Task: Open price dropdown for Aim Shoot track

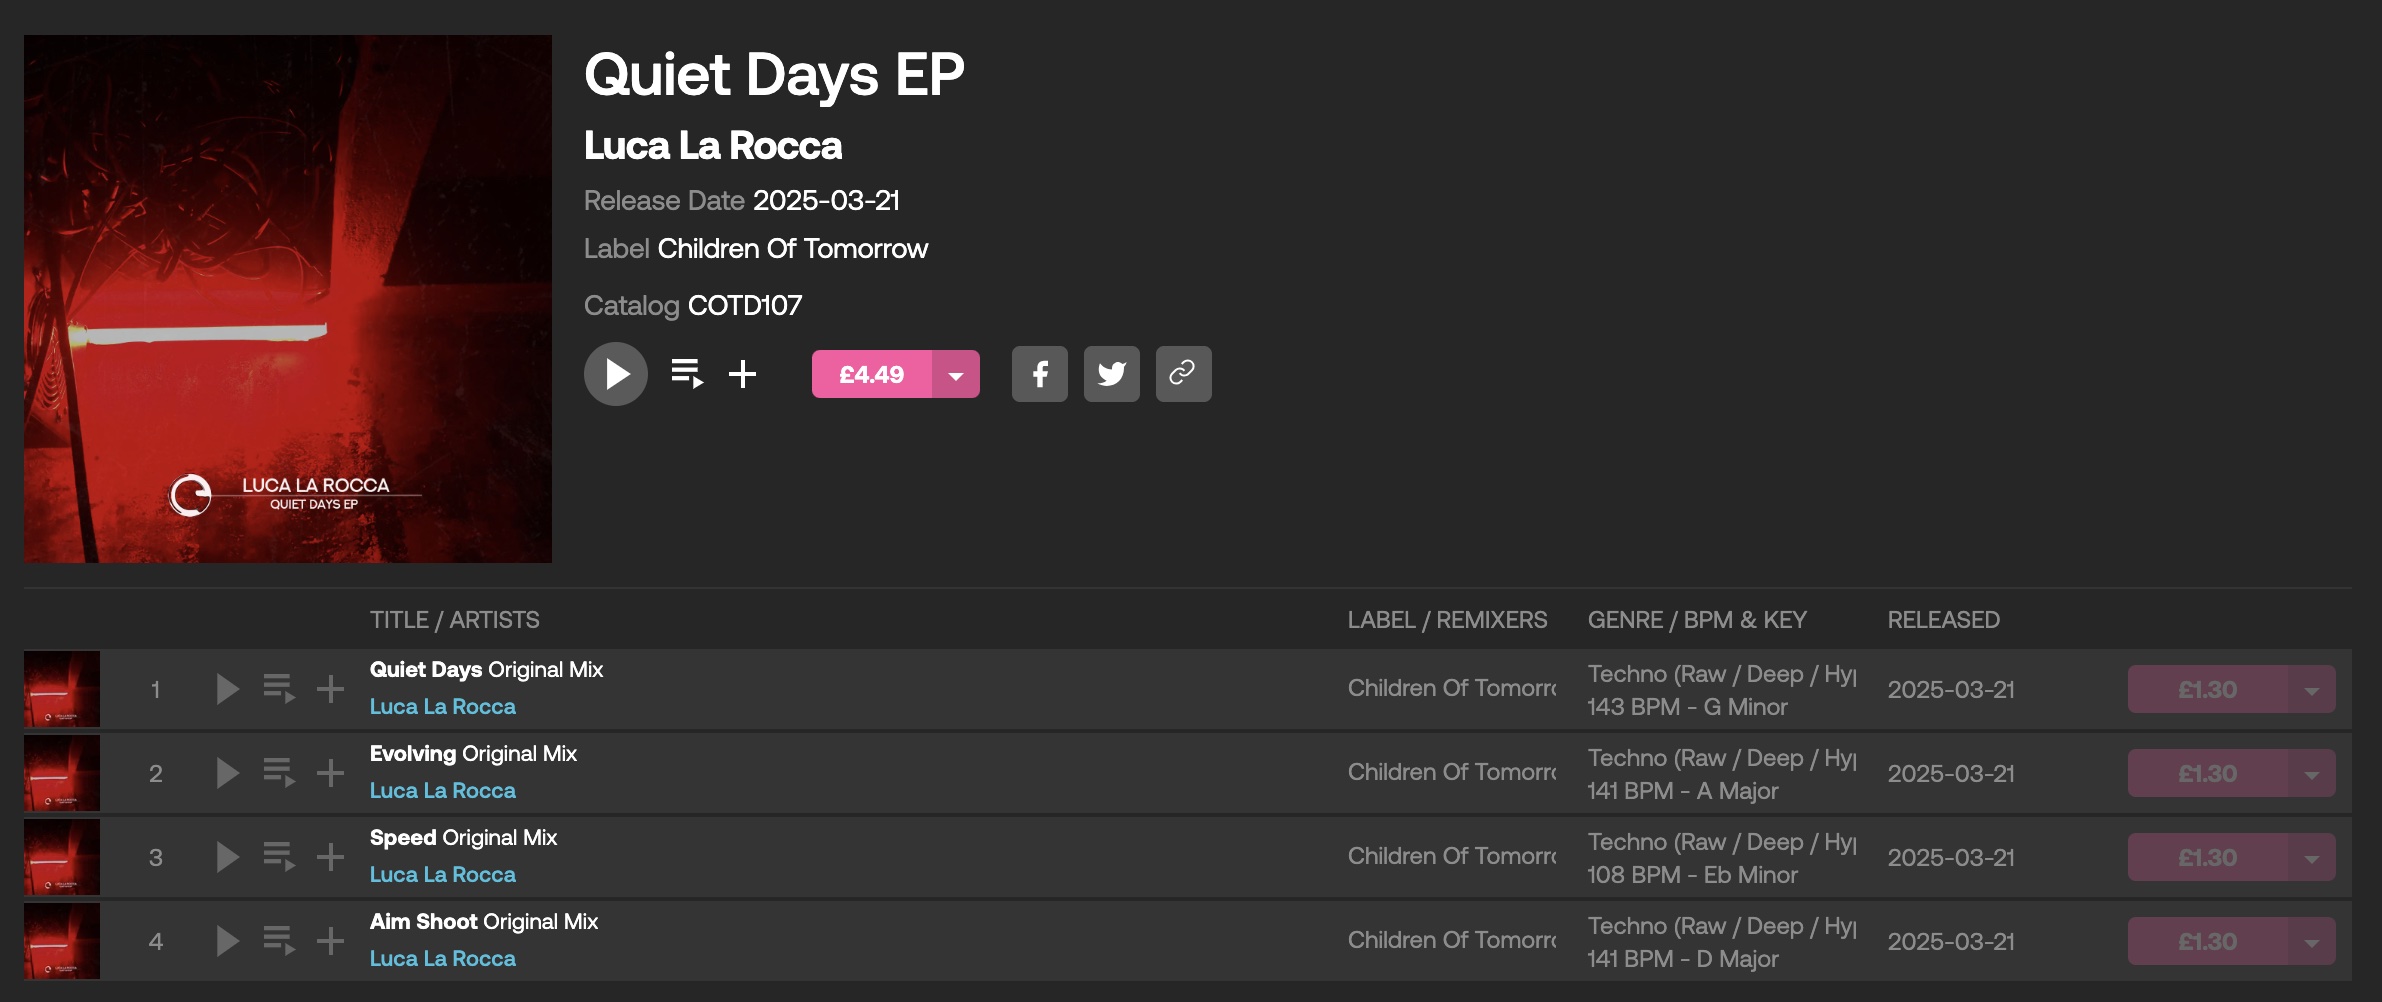Action: 2312,941
